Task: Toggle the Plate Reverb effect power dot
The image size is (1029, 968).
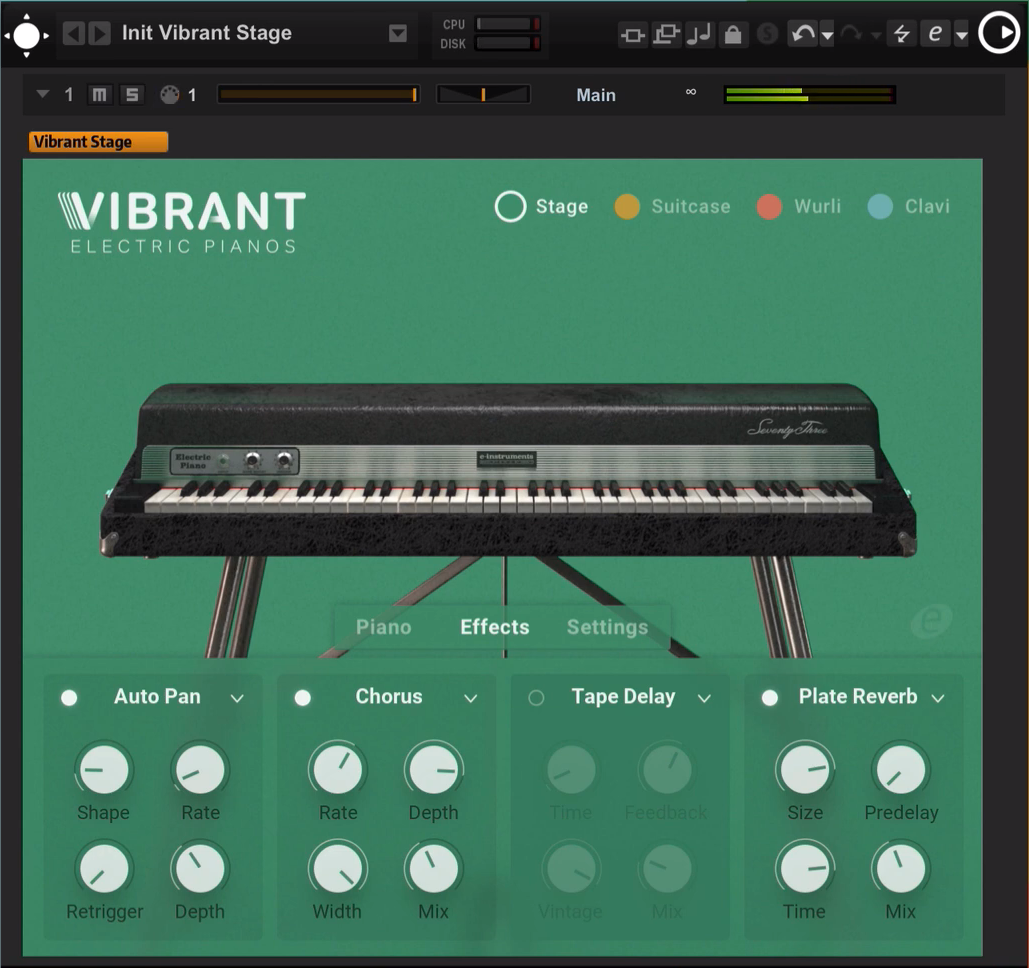Action: 770,698
